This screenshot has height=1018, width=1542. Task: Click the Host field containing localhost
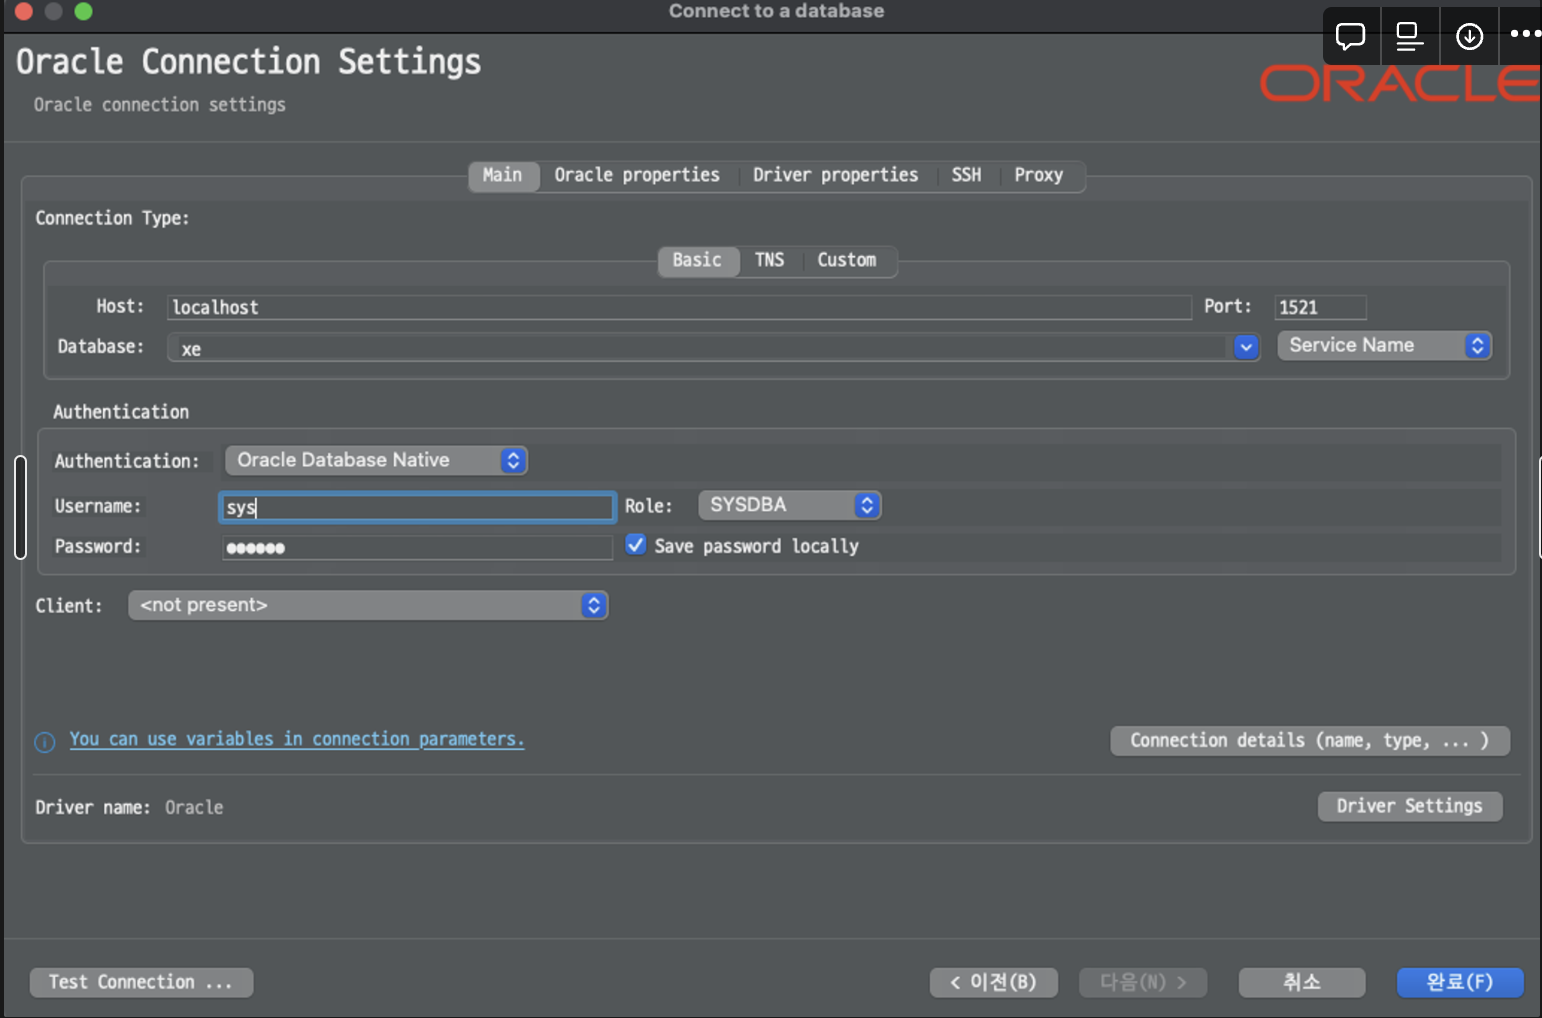[x=679, y=307]
